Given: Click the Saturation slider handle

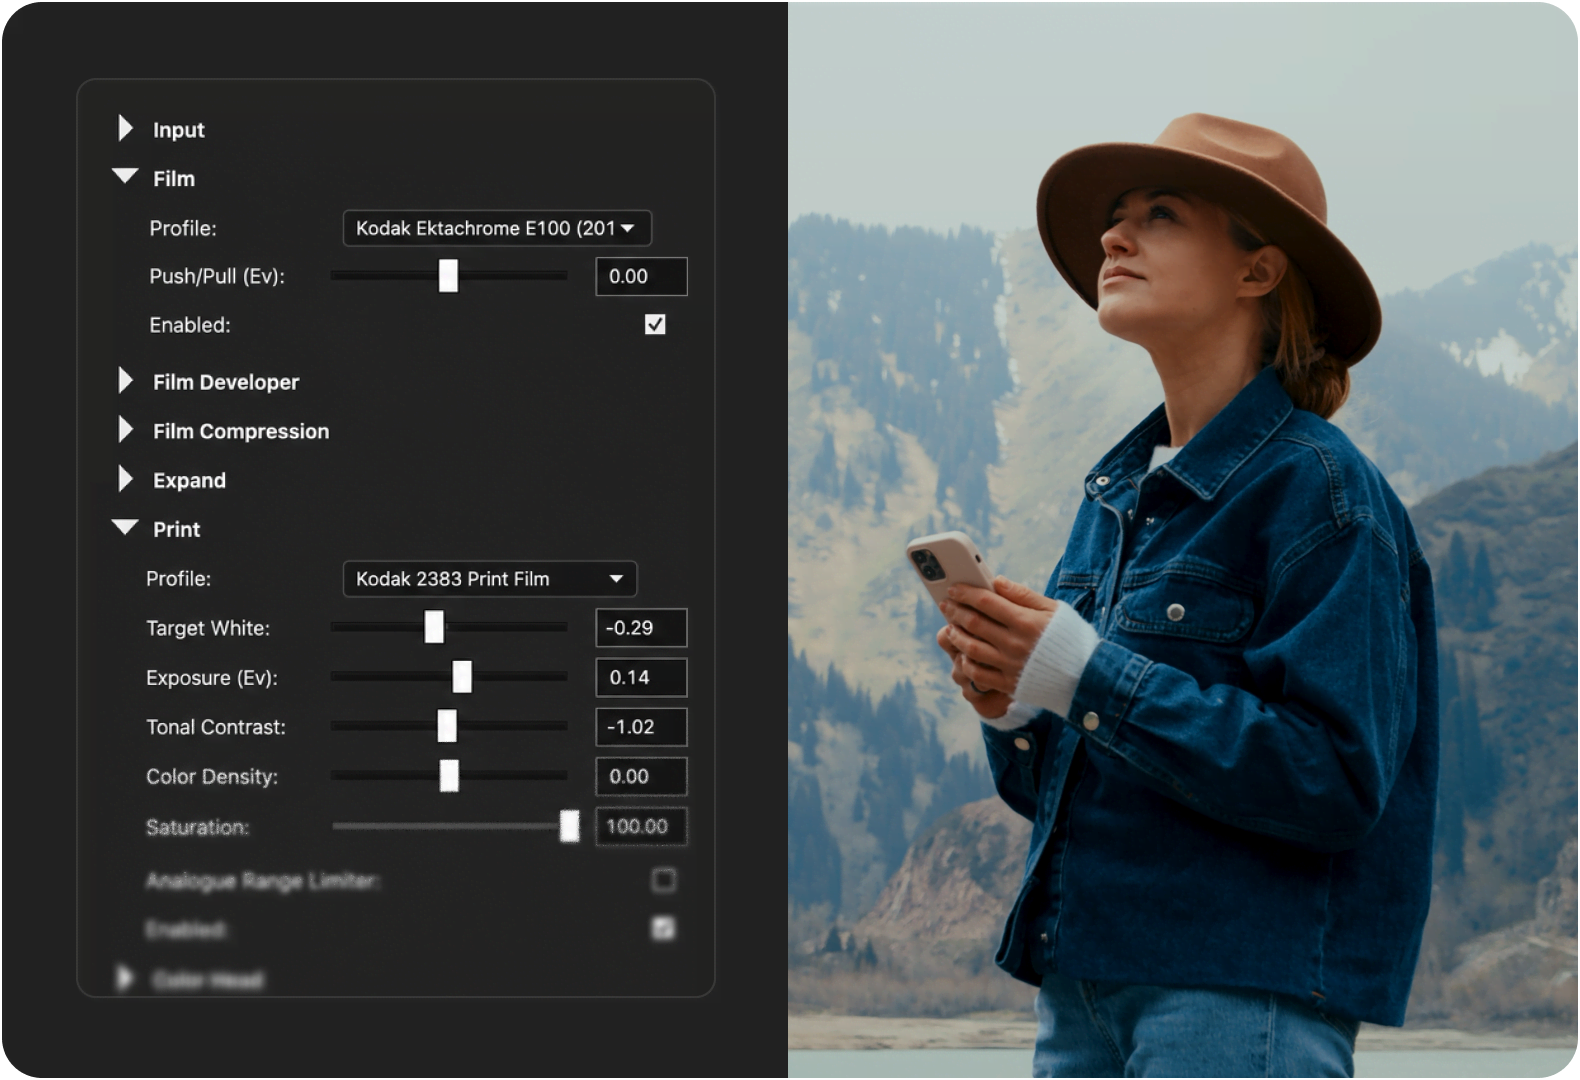Looking at the screenshot, I should tap(569, 826).
